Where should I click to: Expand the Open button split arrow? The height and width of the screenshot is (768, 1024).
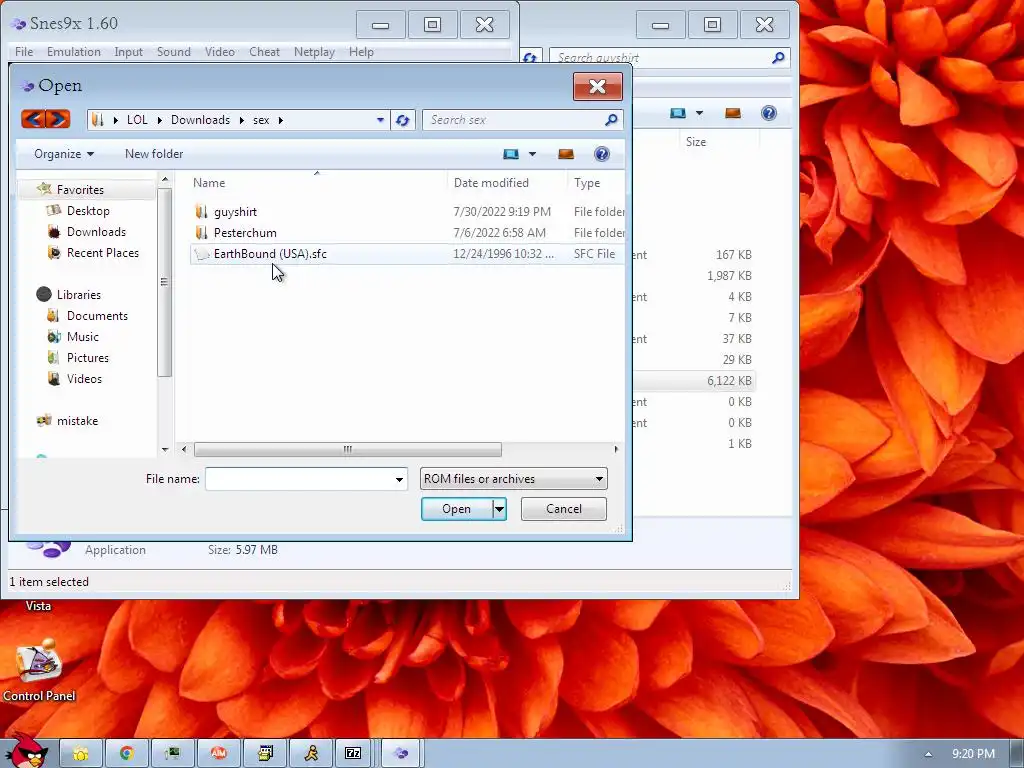coord(499,509)
